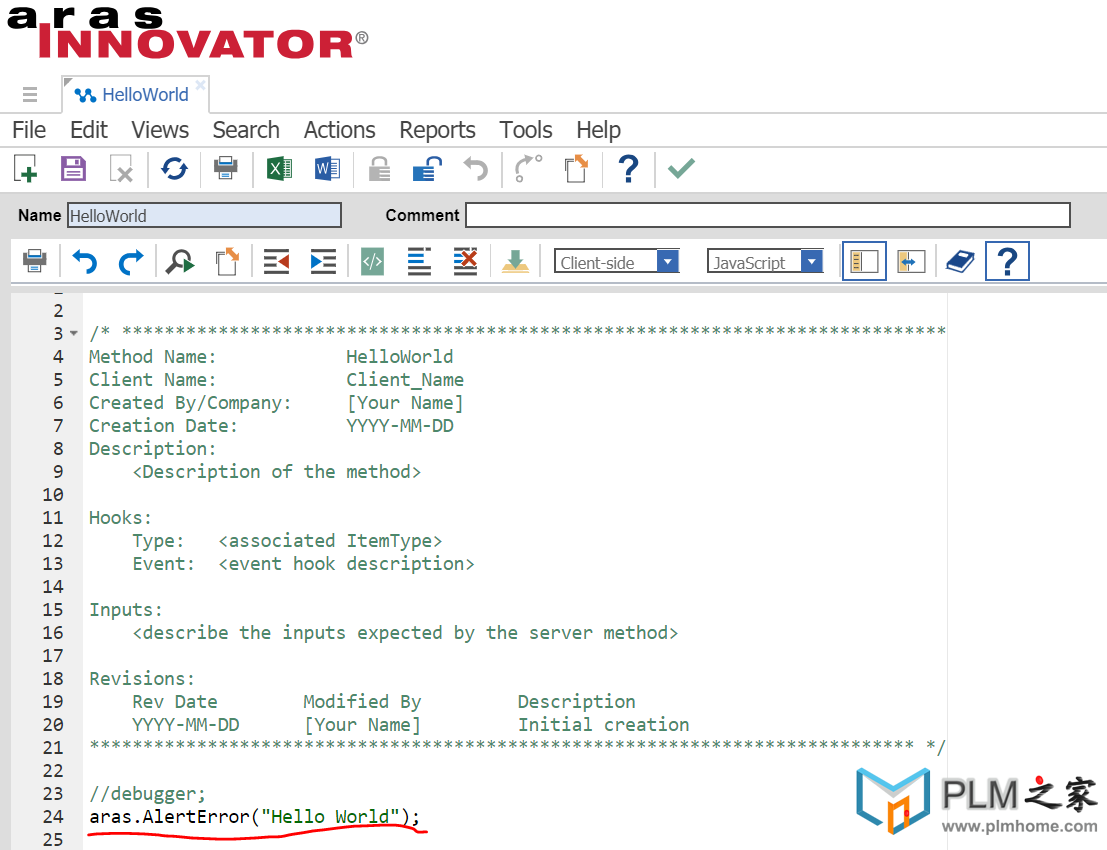Click the green checkmark icon

[681, 168]
